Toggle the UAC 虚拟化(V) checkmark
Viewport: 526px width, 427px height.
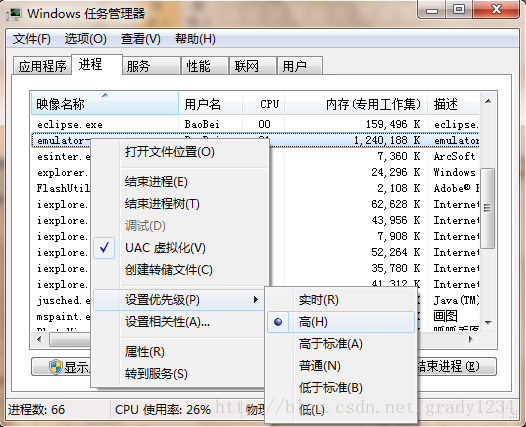click(x=104, y=248)
